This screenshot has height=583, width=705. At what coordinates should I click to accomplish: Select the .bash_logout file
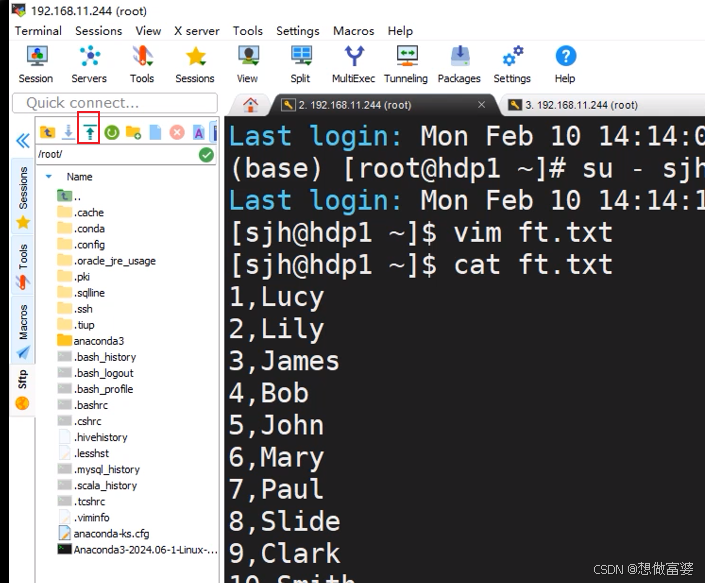pos(96,373)
